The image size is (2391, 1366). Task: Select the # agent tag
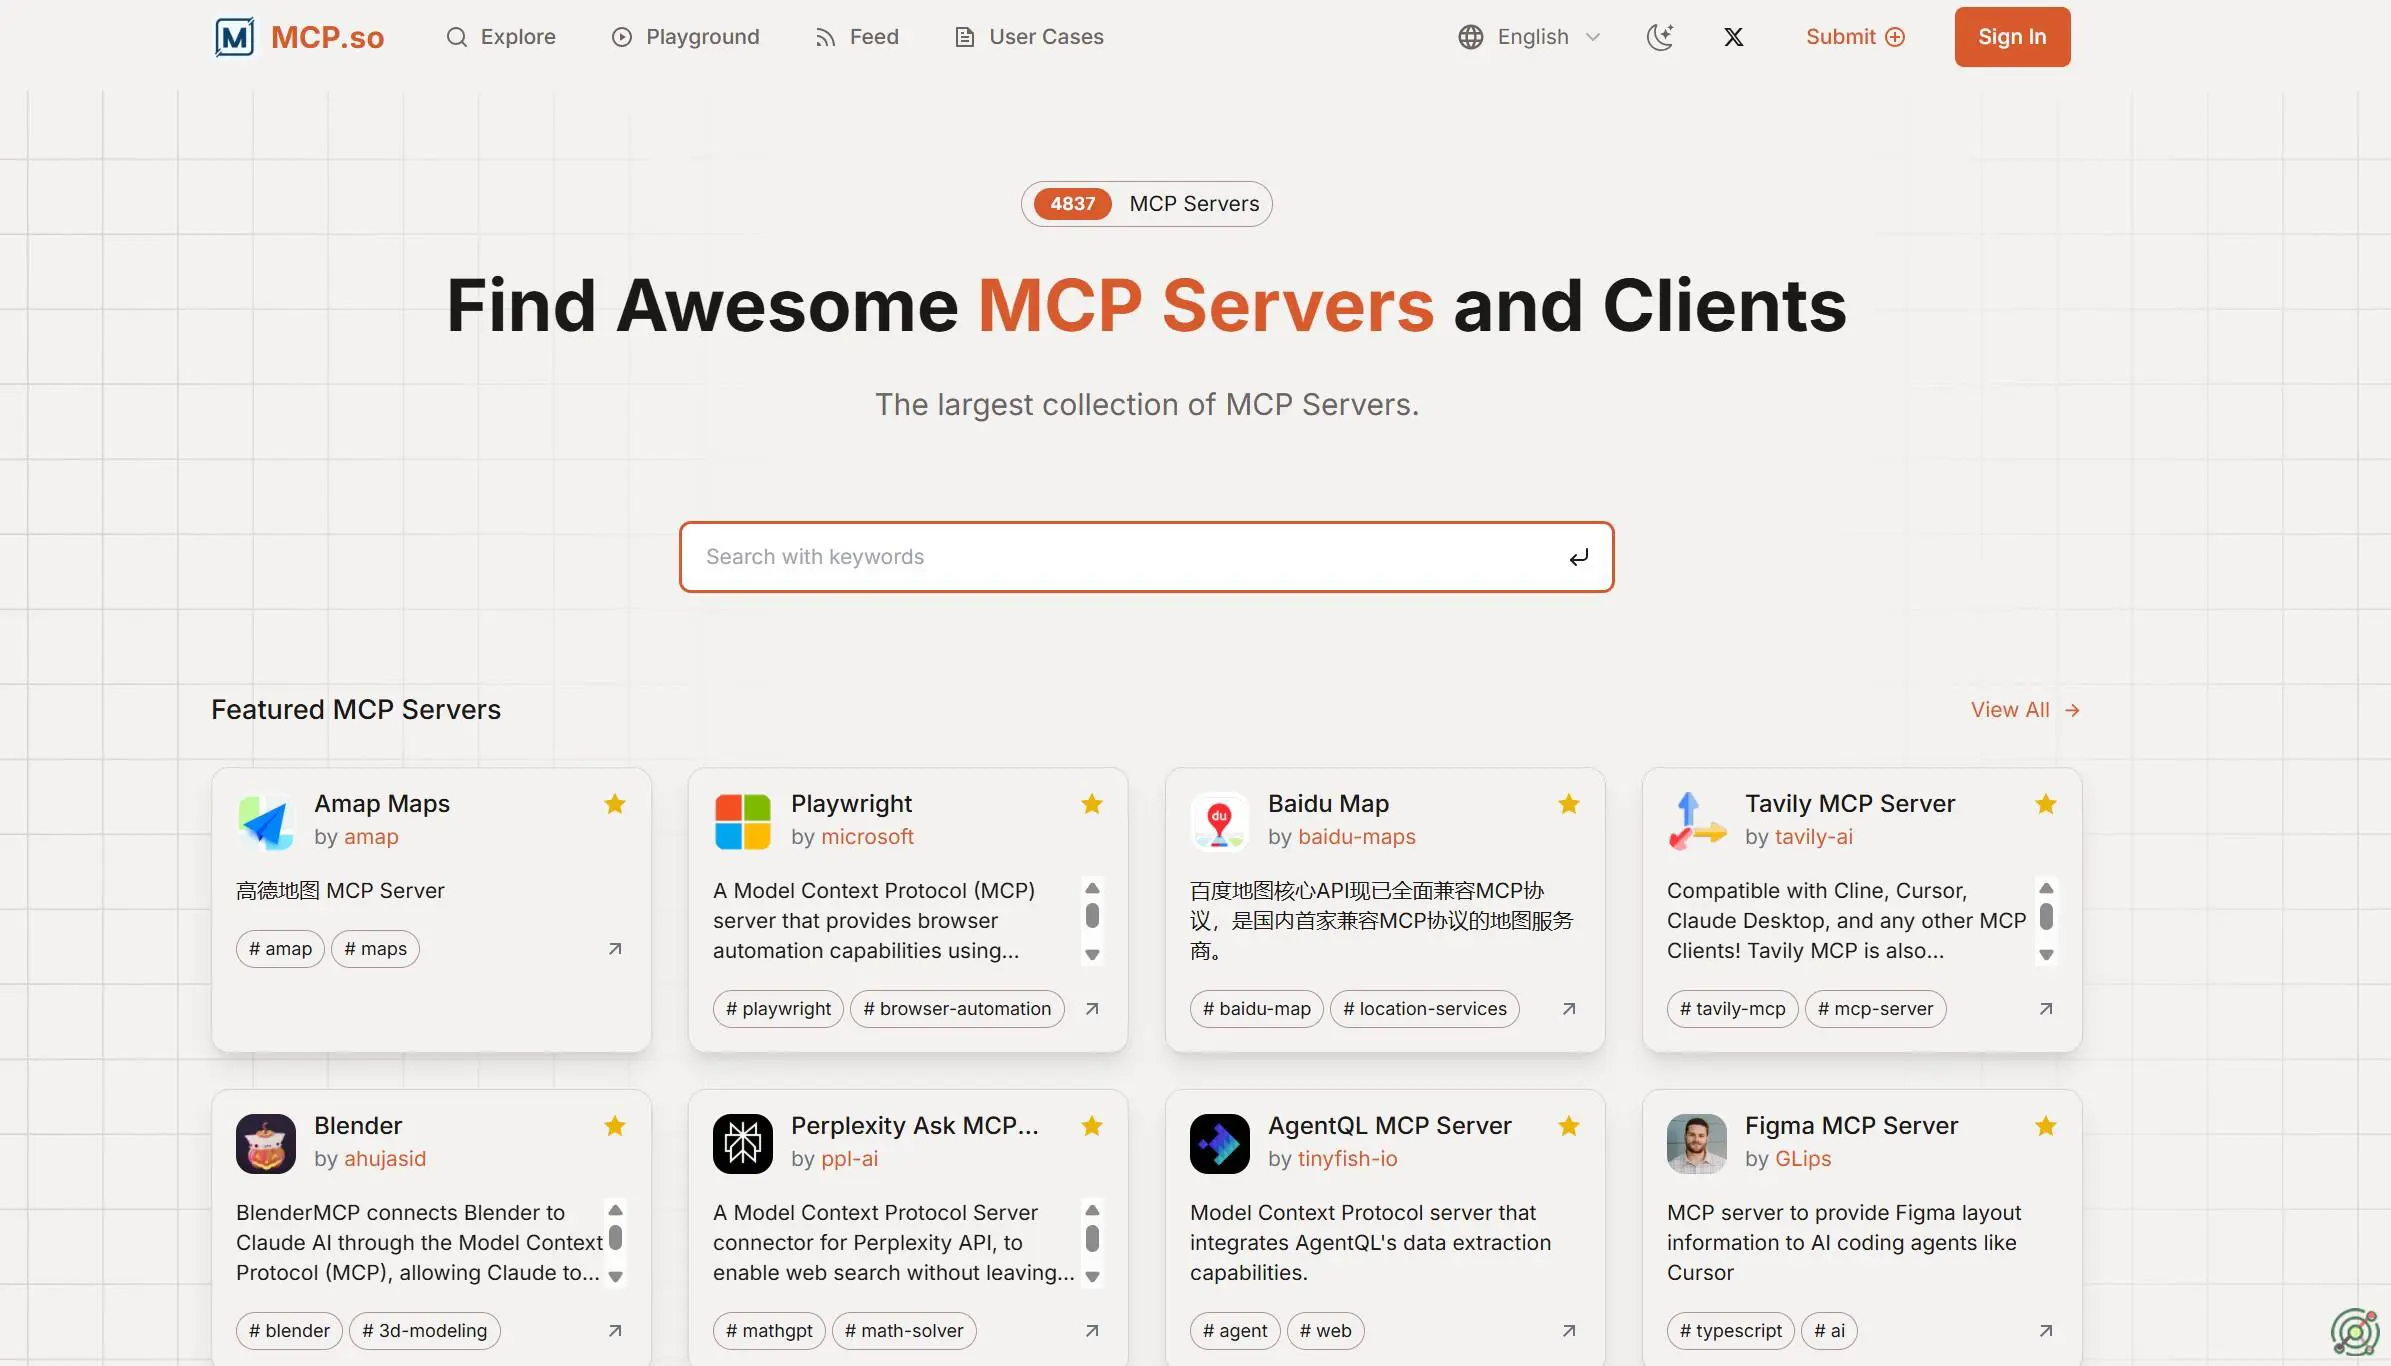point(1235,1331)
